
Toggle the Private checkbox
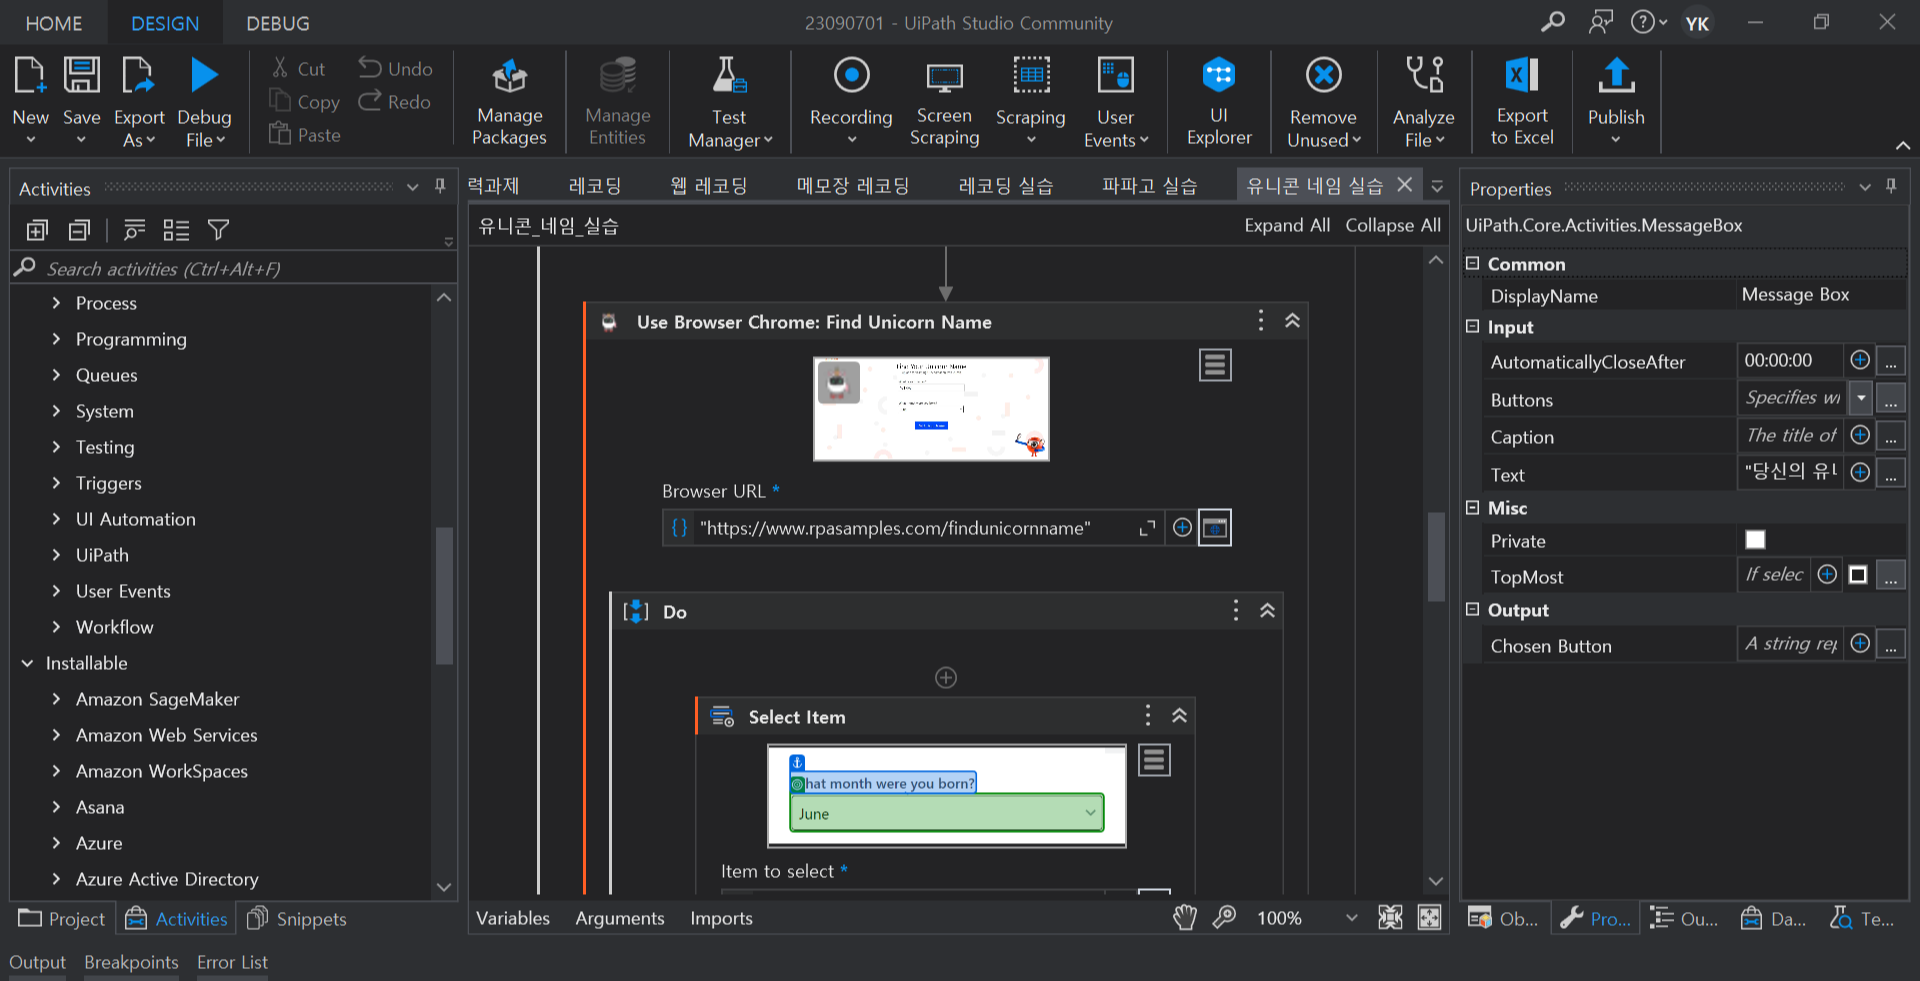pos(1755,540)
